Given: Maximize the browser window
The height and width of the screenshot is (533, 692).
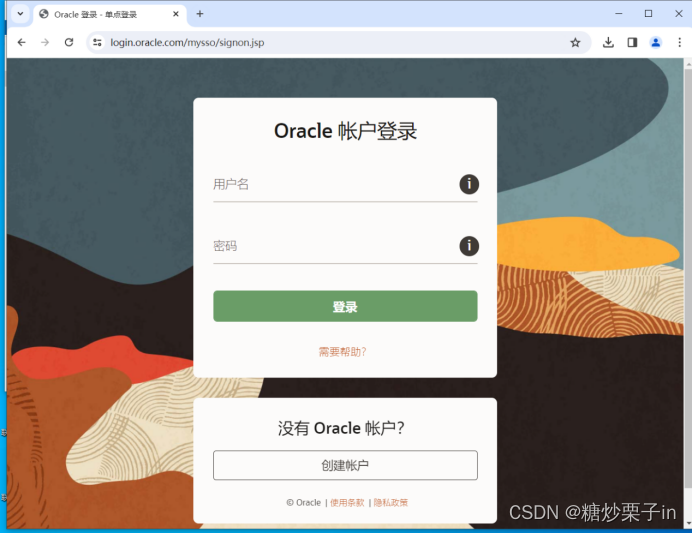Looking at the screenshot, I should [648, 14].
